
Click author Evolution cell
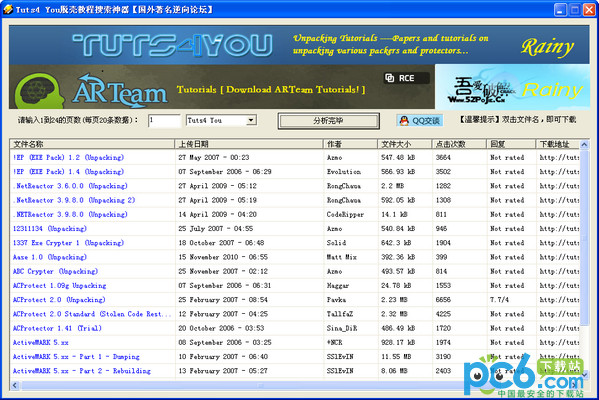[343, 172]
